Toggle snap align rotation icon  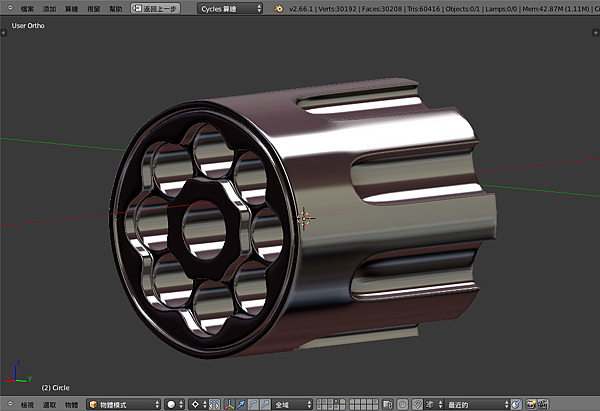[x=516, y=404]
